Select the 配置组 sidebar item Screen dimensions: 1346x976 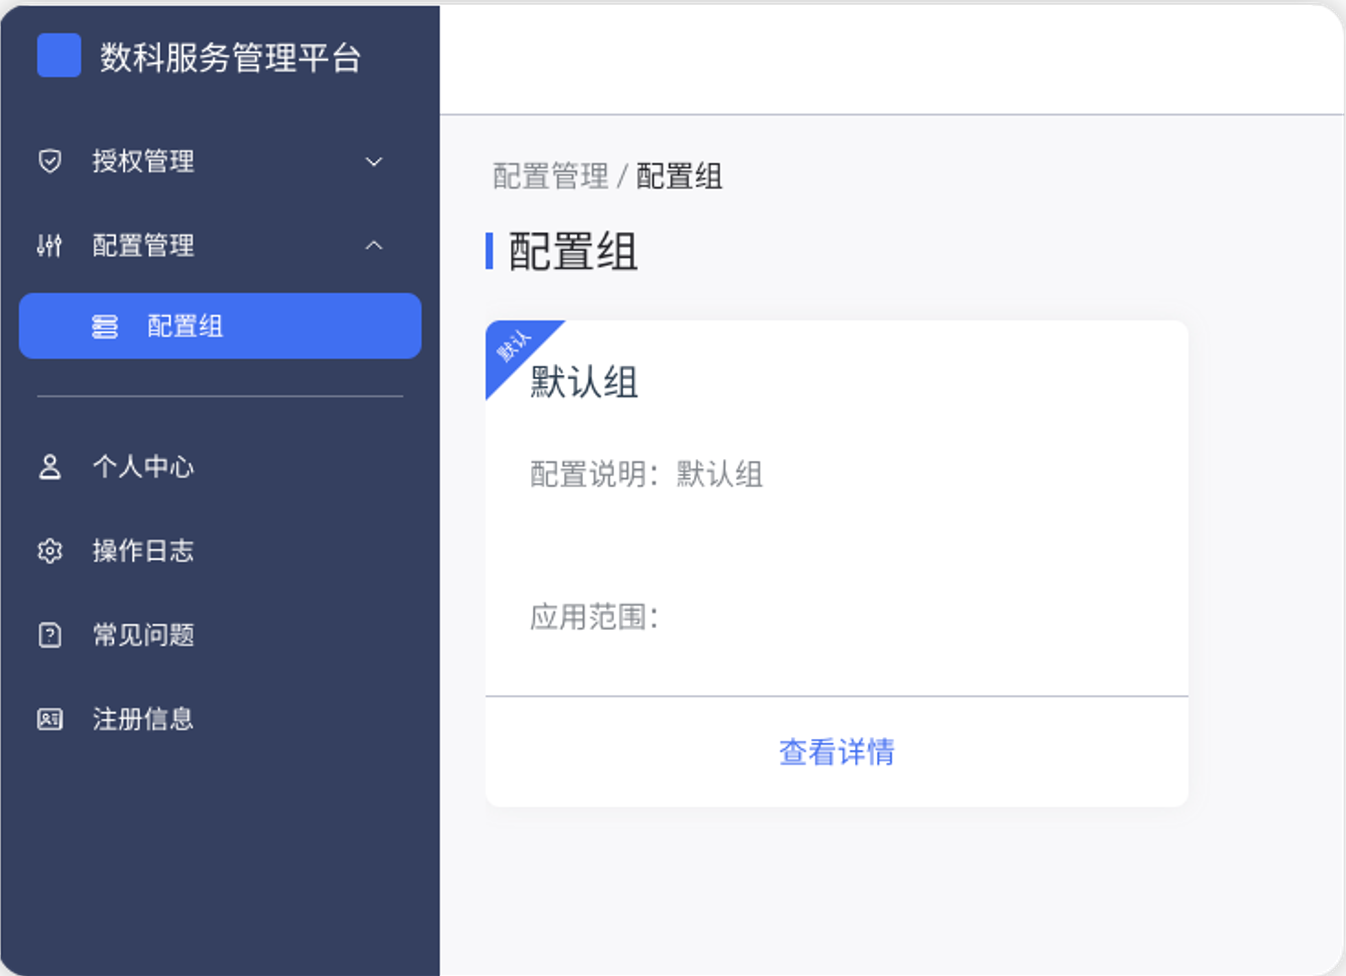click(185, 326)
